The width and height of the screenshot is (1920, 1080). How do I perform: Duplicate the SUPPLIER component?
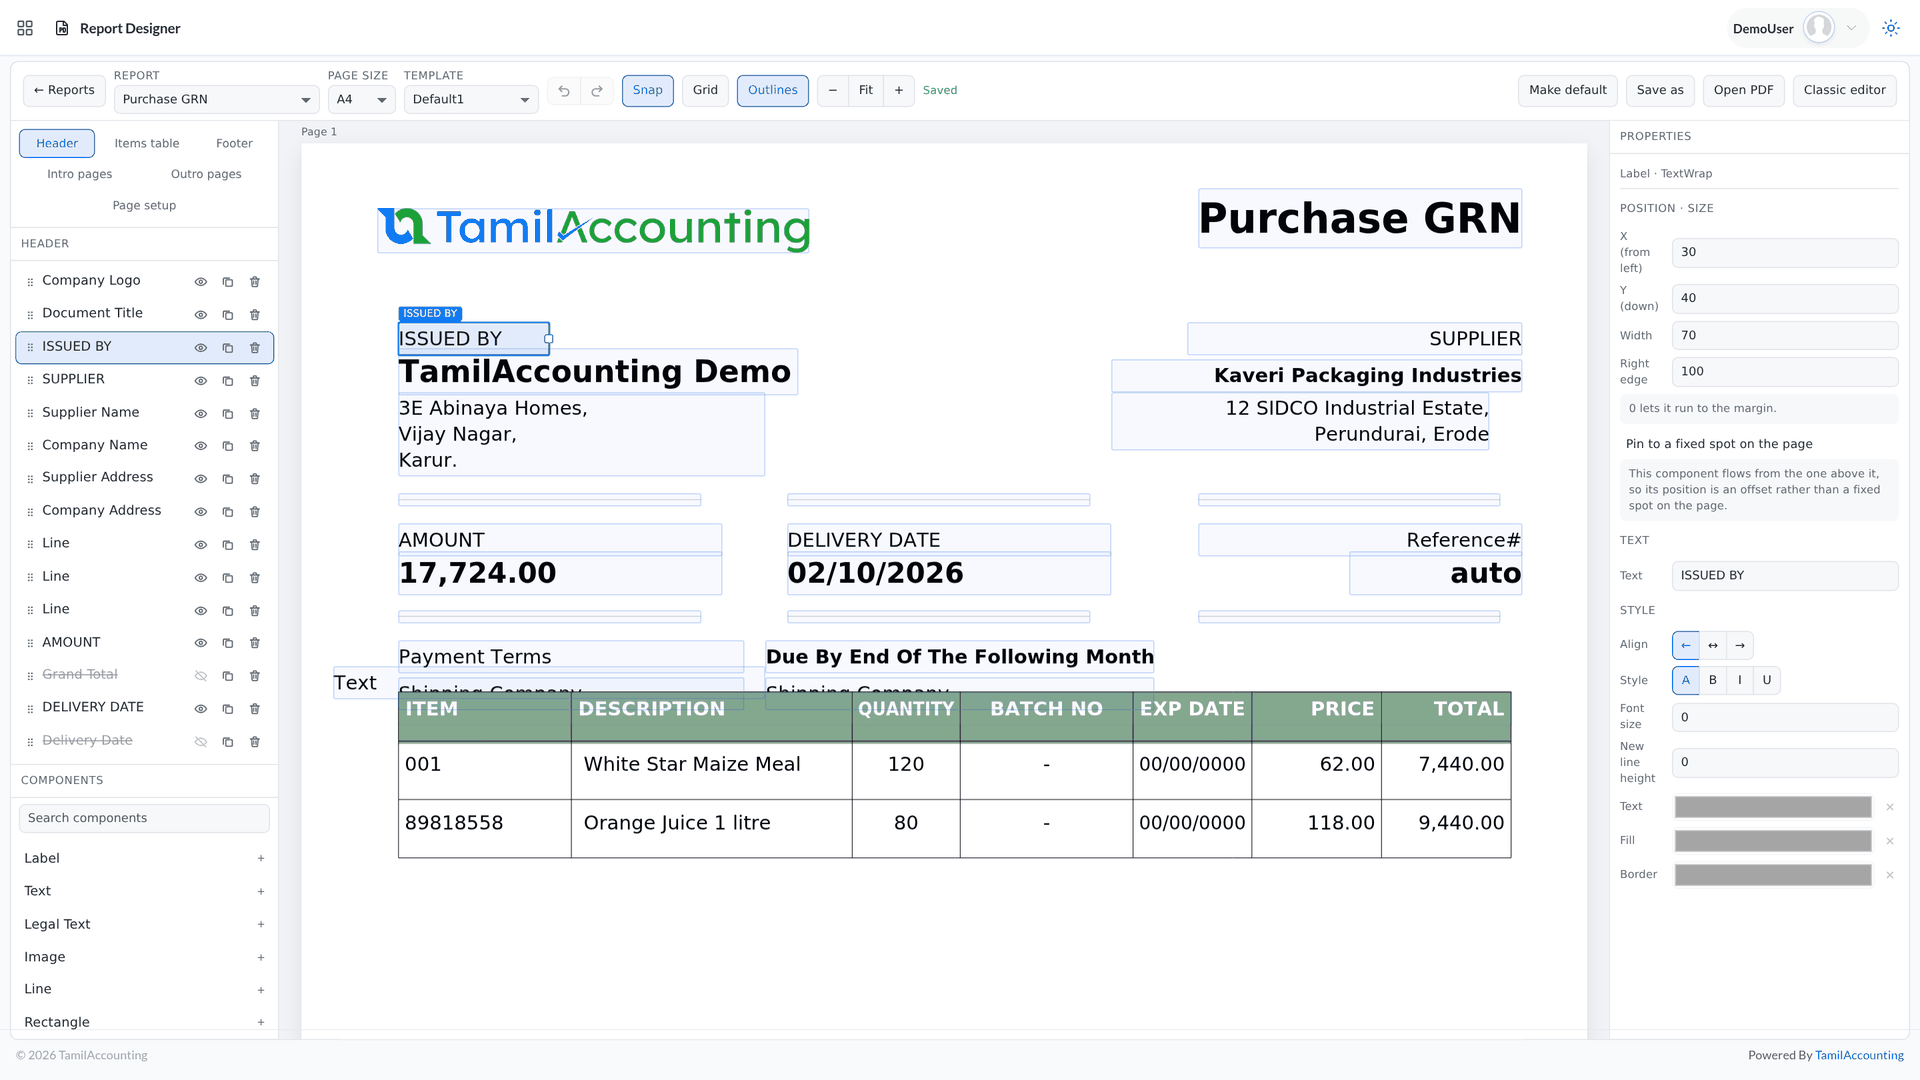[228, 381]
